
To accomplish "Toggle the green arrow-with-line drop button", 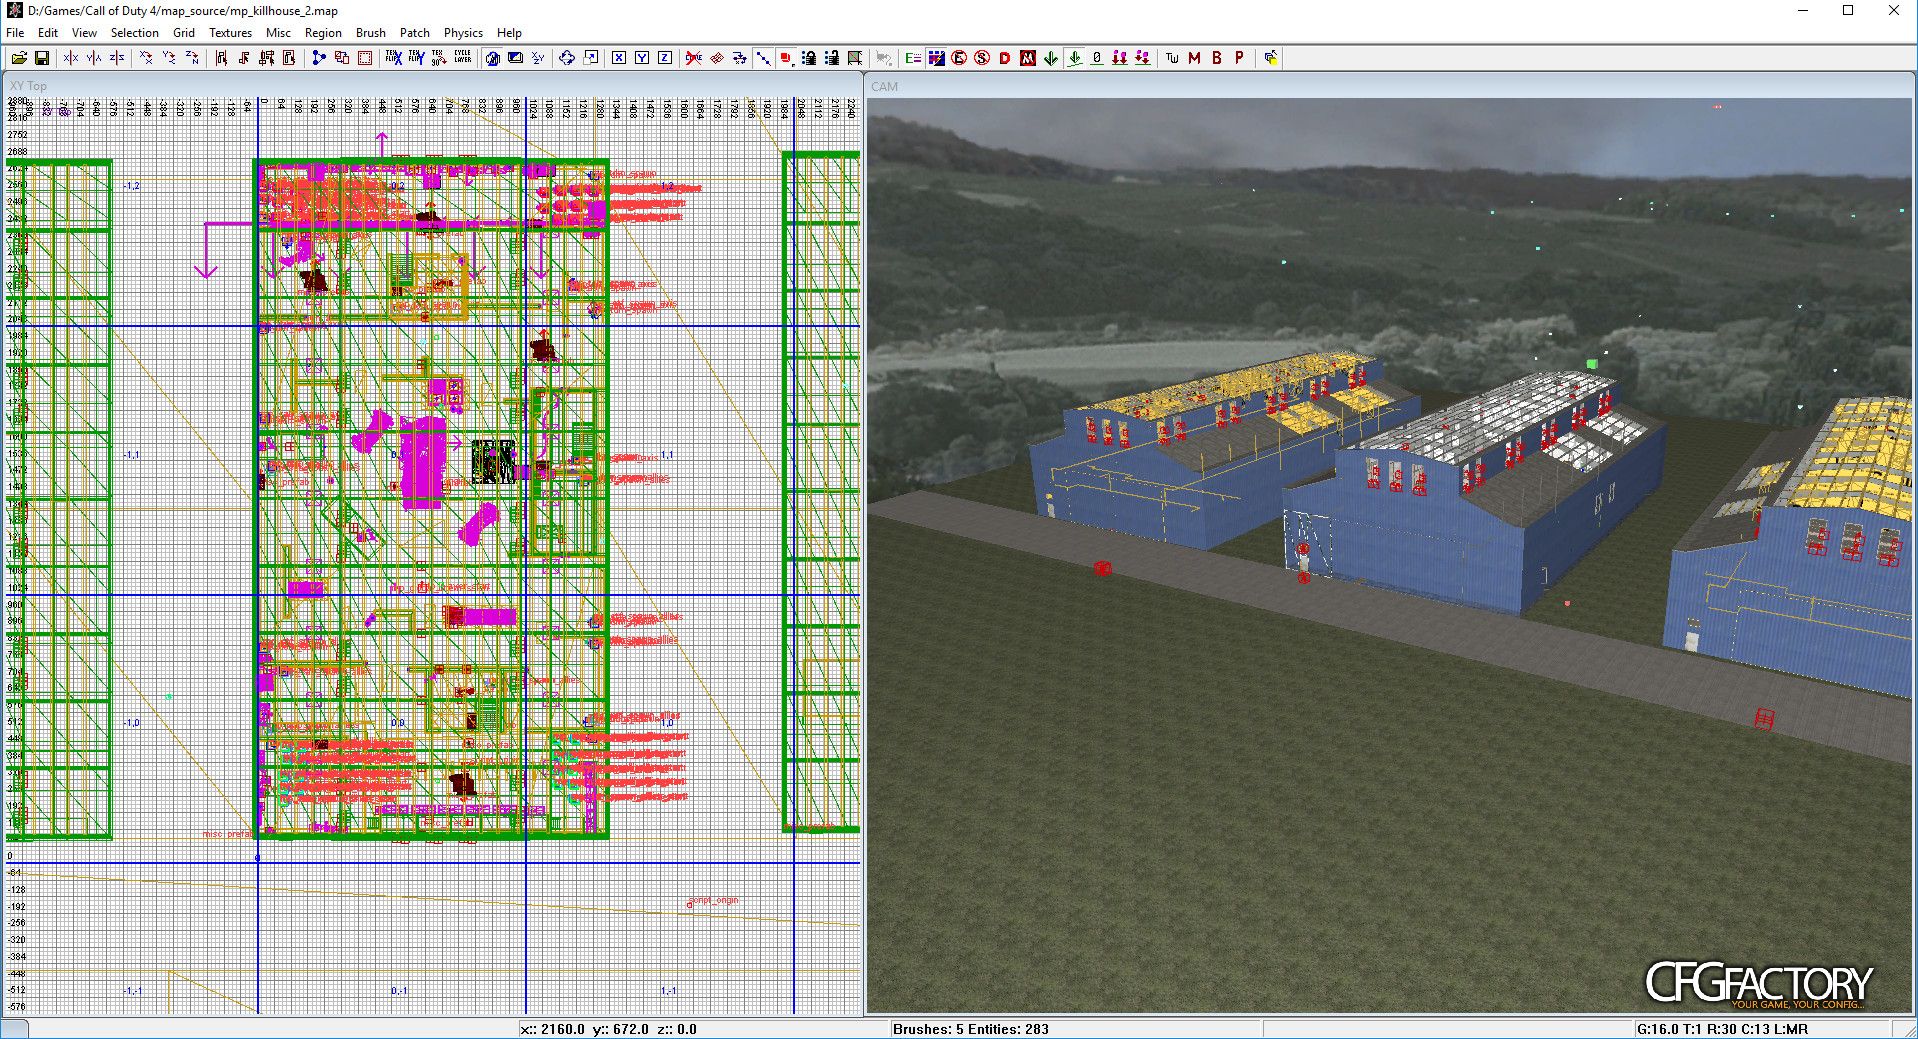I will click(1074, 58).
